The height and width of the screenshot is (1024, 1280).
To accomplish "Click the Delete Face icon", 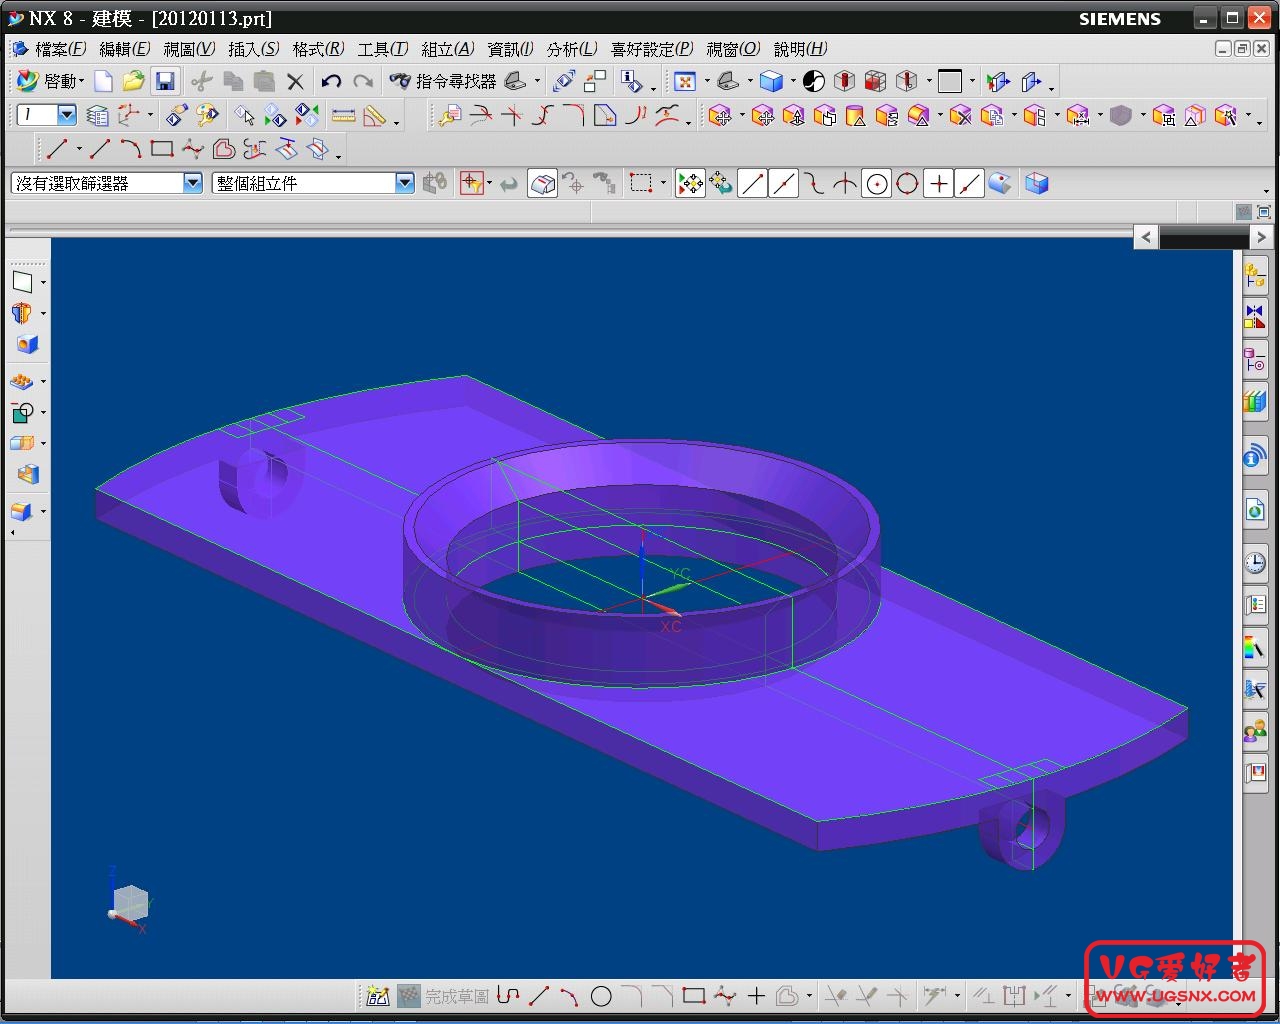I will tap(961, 116).
